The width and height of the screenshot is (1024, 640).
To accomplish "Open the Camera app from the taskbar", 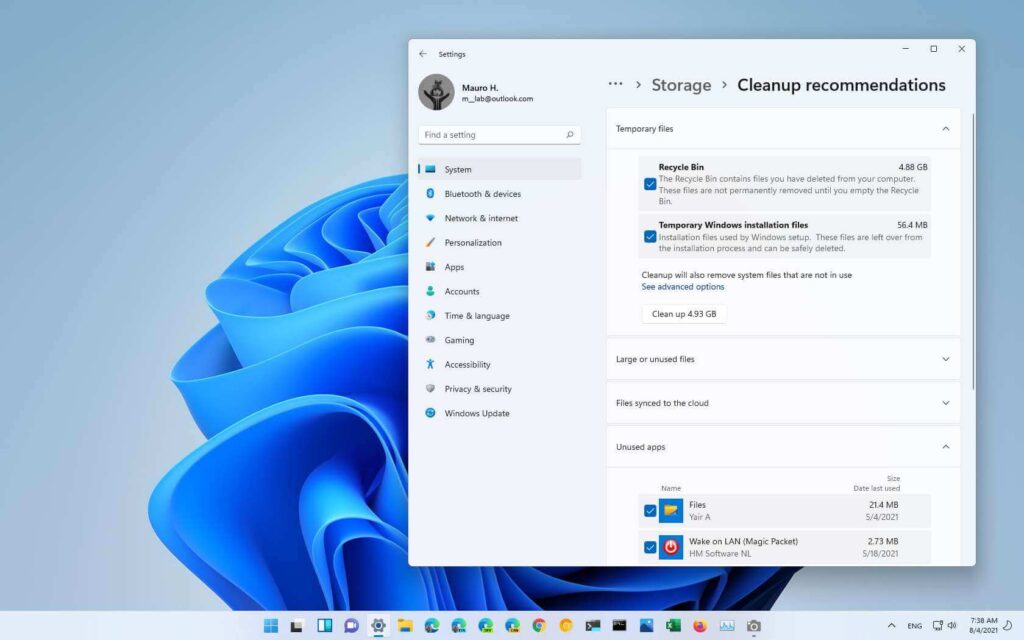I will click(754, 626).
